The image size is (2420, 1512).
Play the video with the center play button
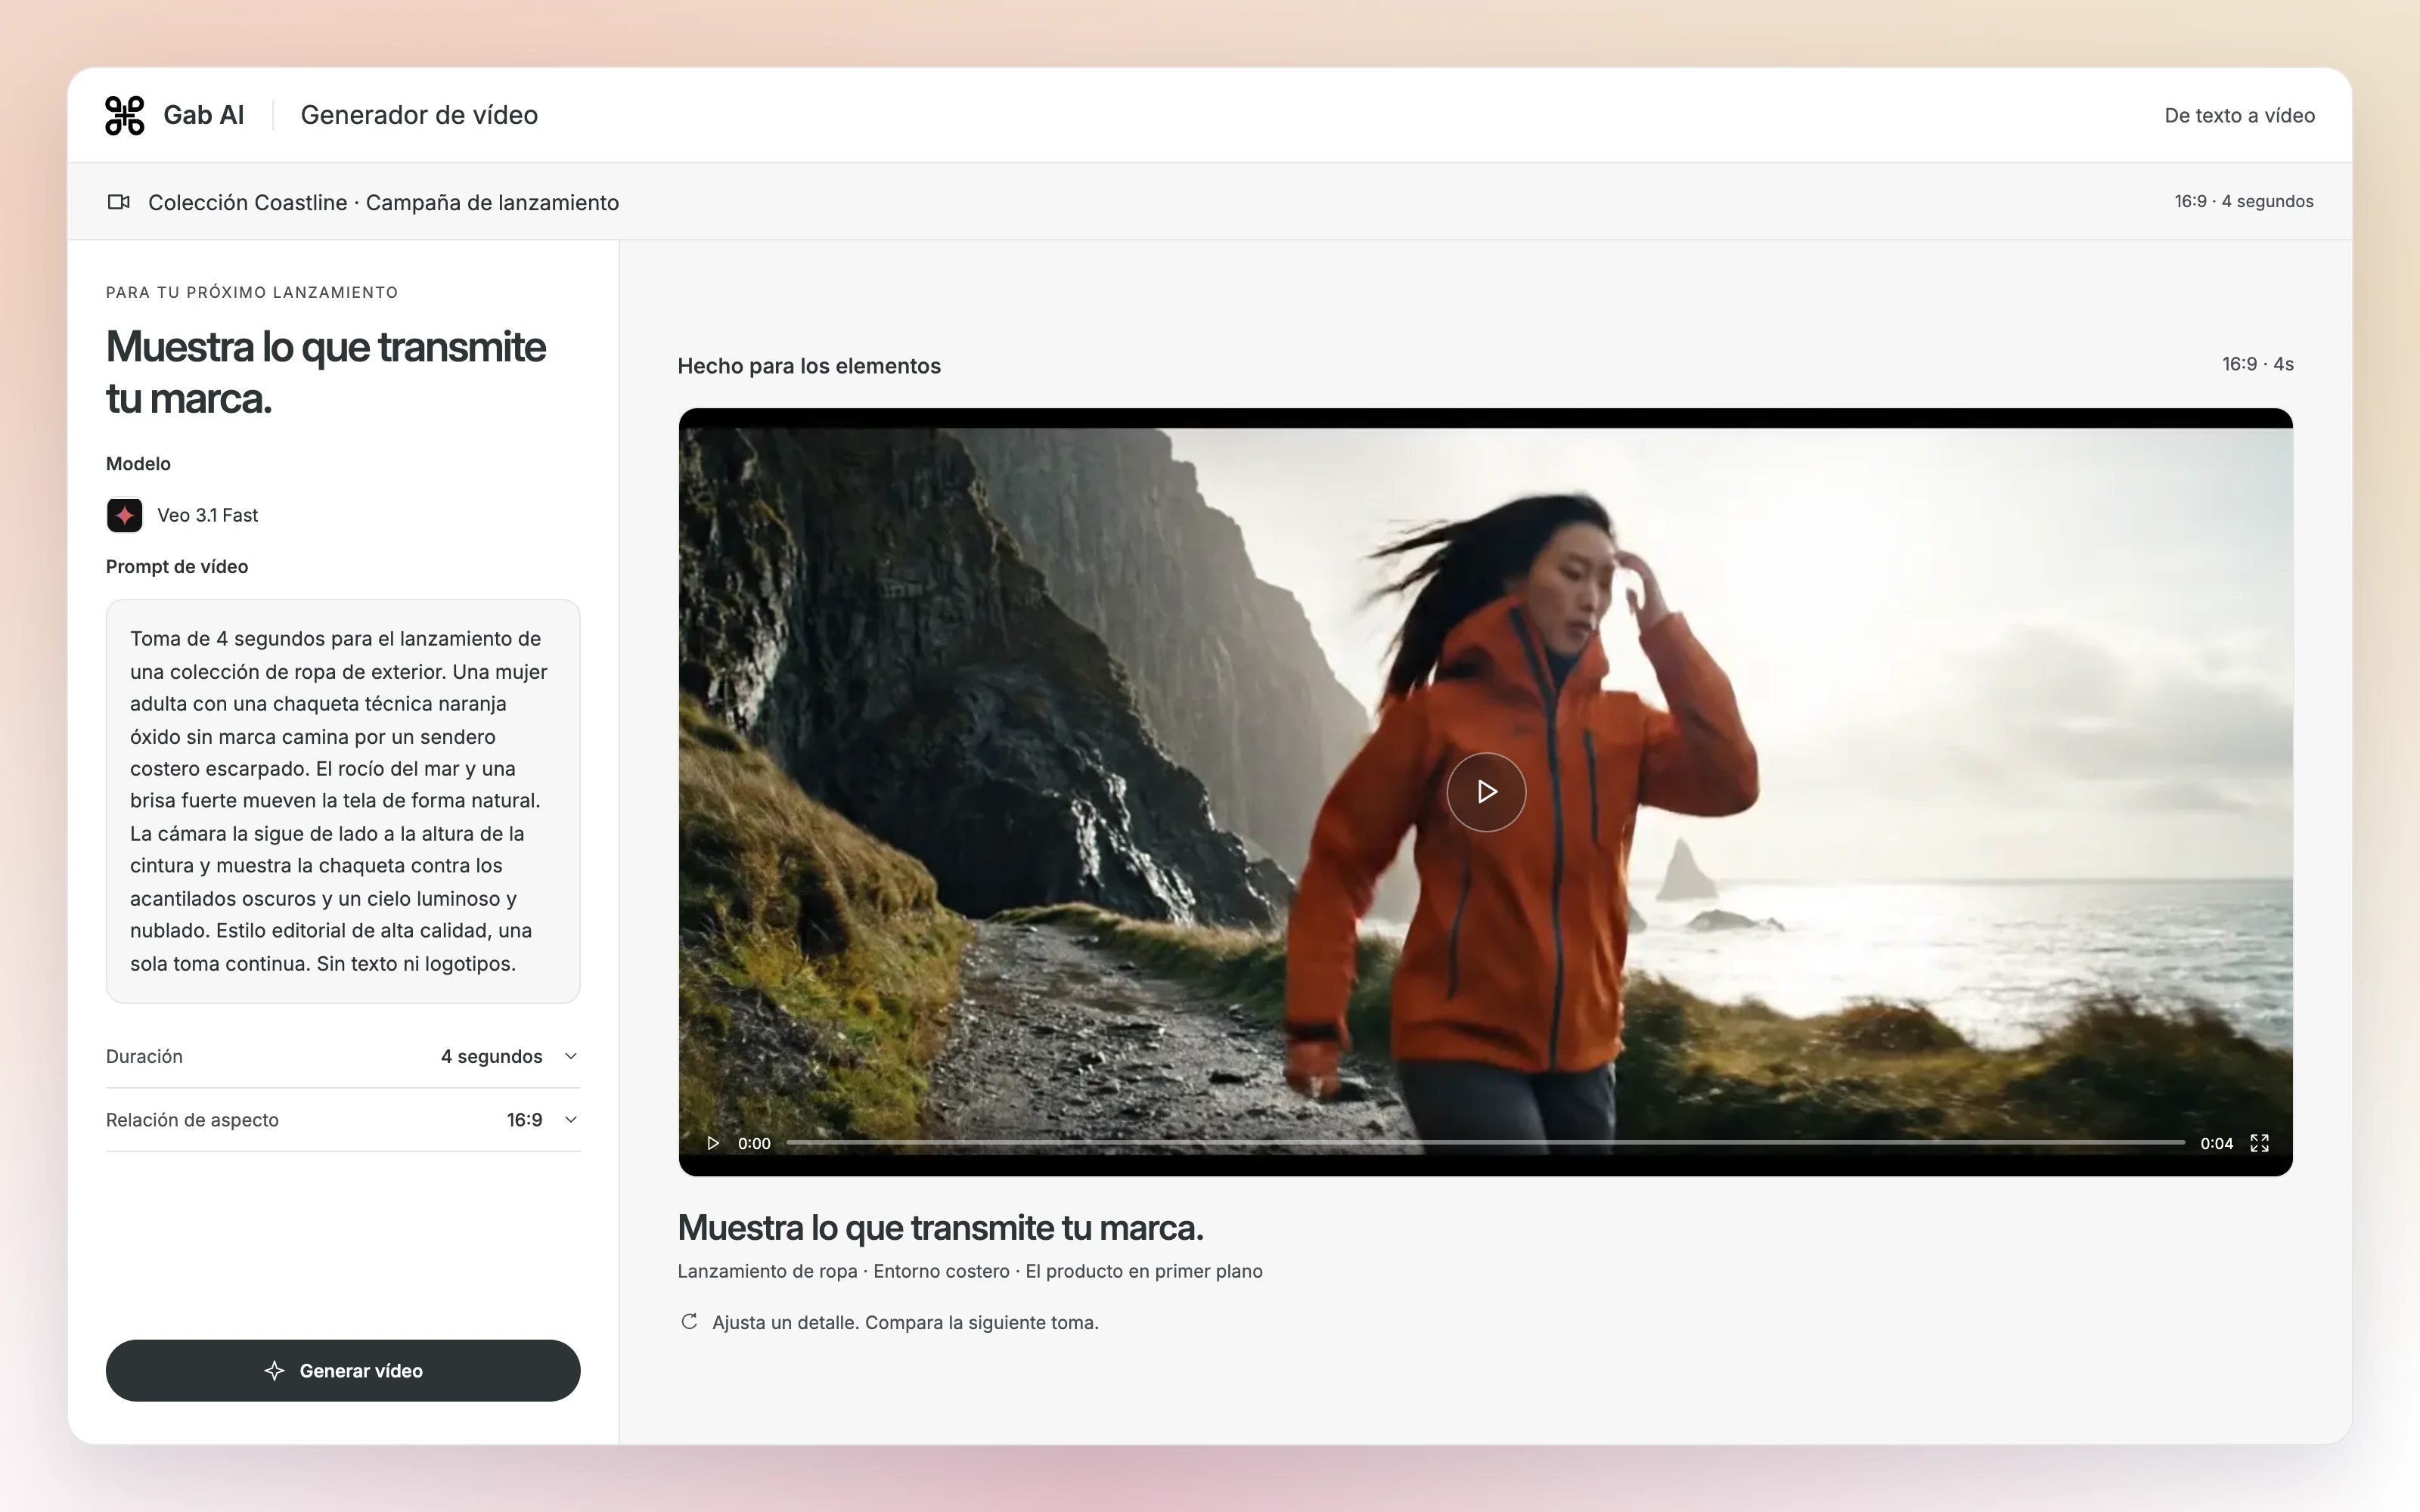(x=1486, y=792)
